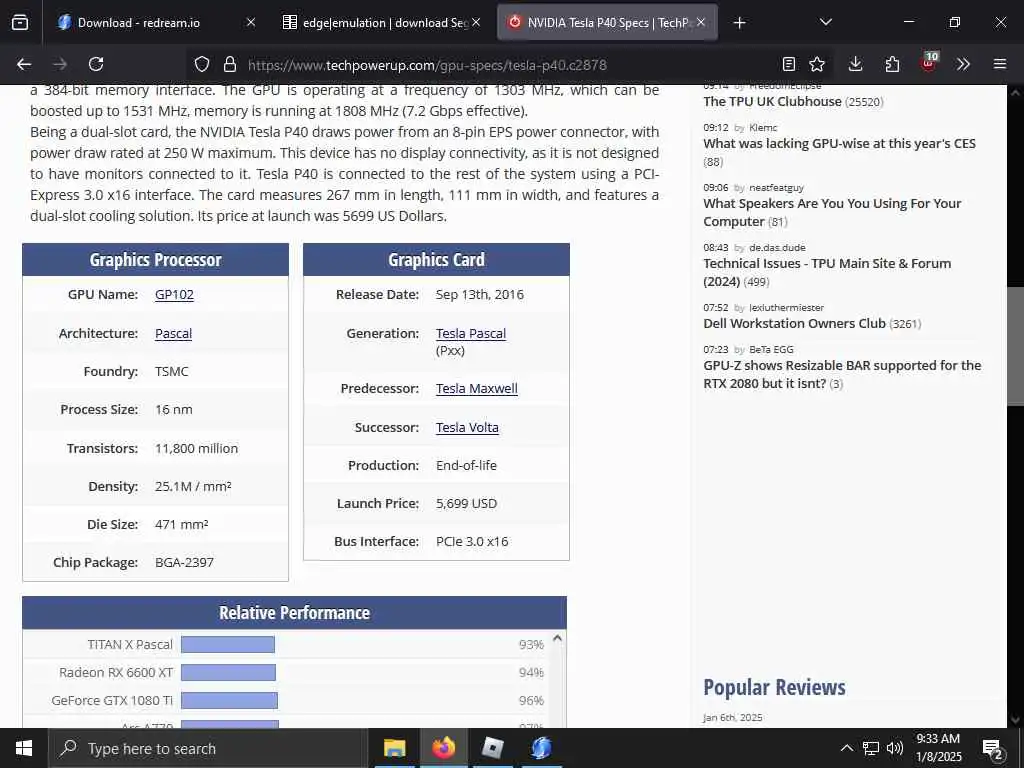Image resolution: width=1024 pixels, height=768 pixels.
Task: Select TSMC foundry value
Action: (172, 372)
